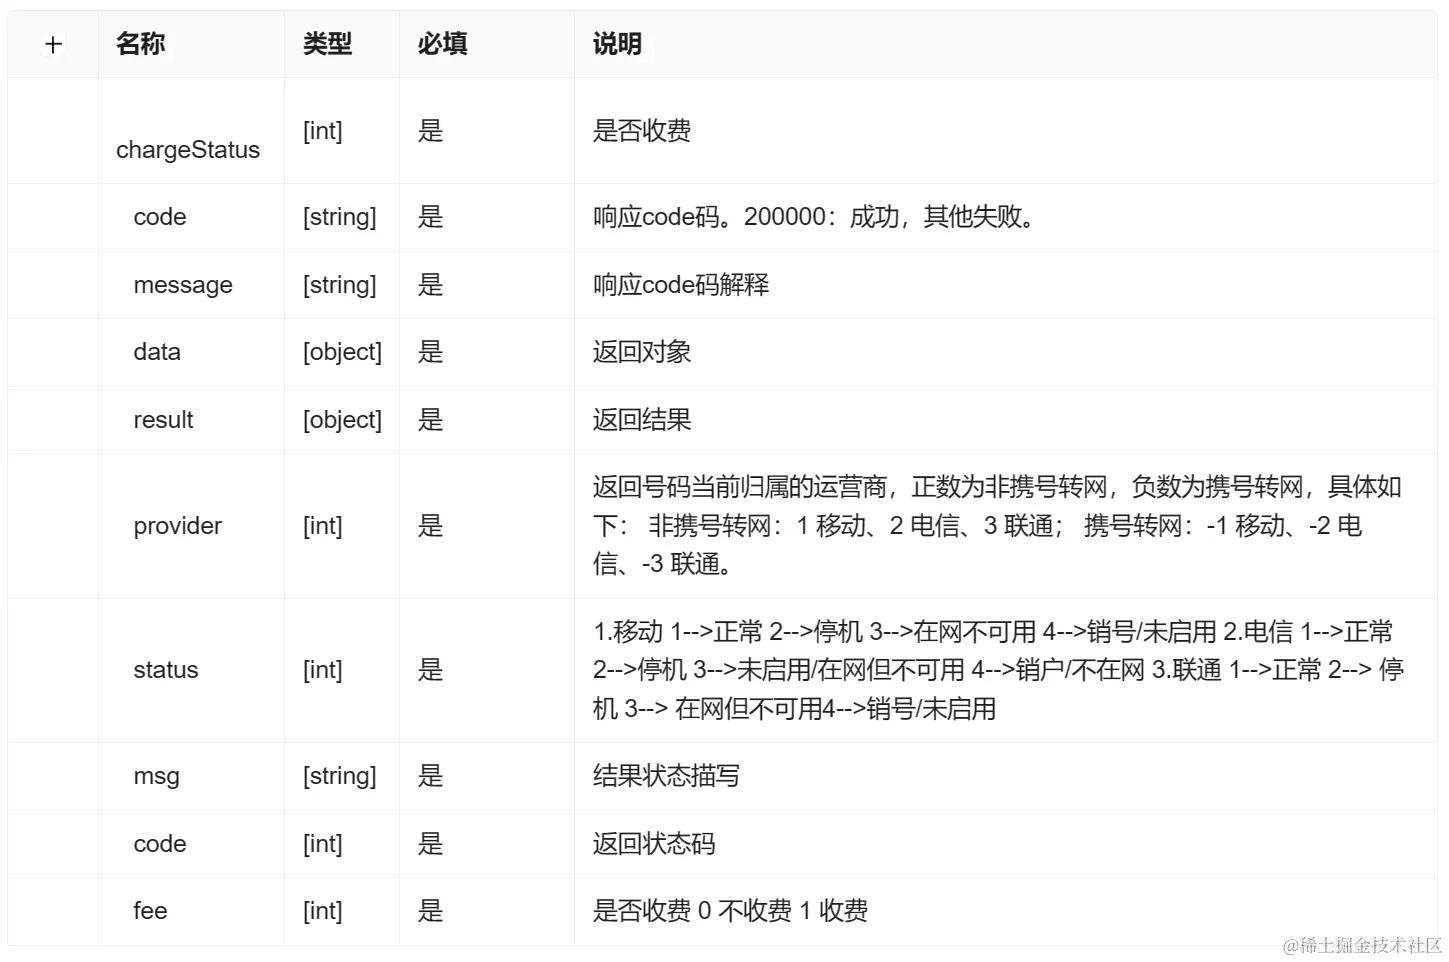Click the 返回状态码 description
Screen dimensions: 1449x962
click(x=654, y=844)
